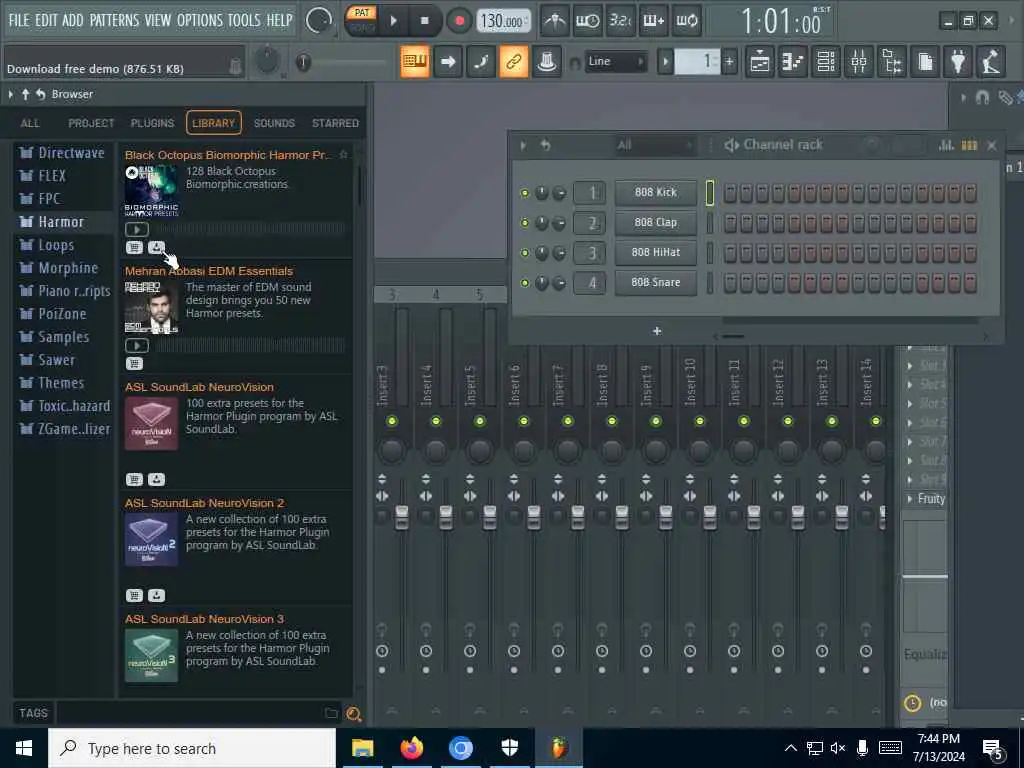The height and width of the screenshot is (768, 1024).
Task: Expand the Fruity effect slot arrow
Action: tap(910, 499)
